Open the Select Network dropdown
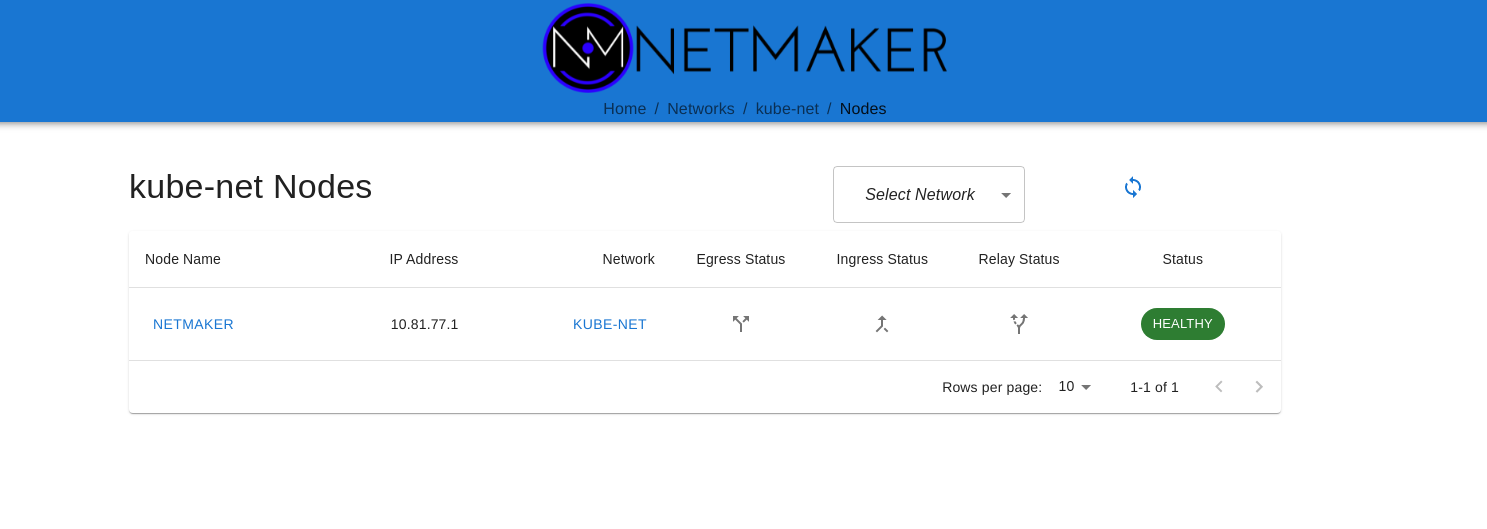Screen dimensions: 1487x529 [928, 195]
